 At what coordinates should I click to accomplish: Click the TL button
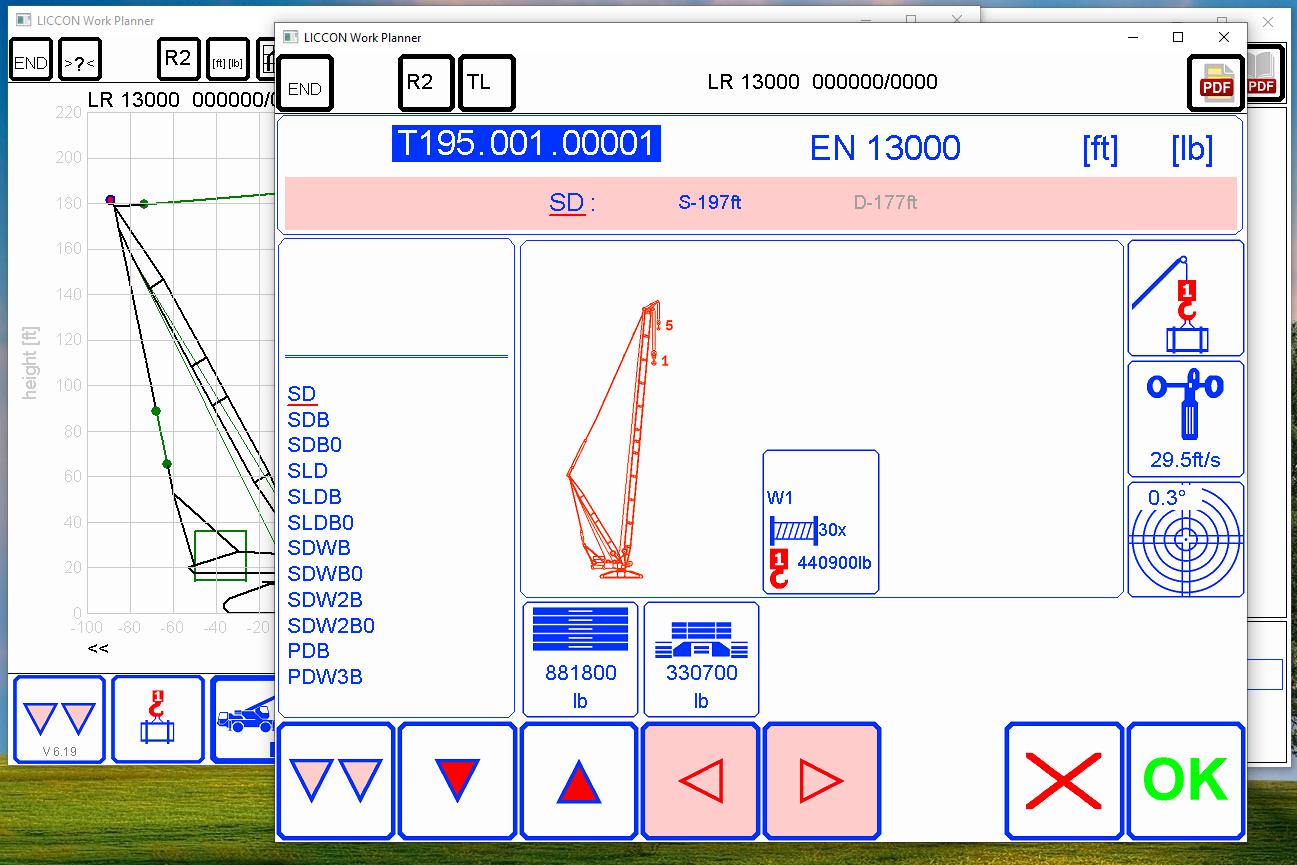pos(487,83)
